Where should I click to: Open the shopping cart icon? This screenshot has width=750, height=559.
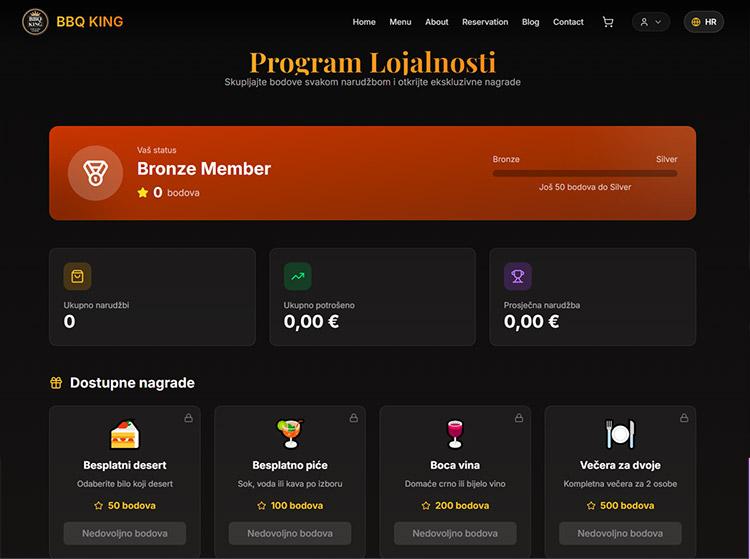(x=607, y=22)
